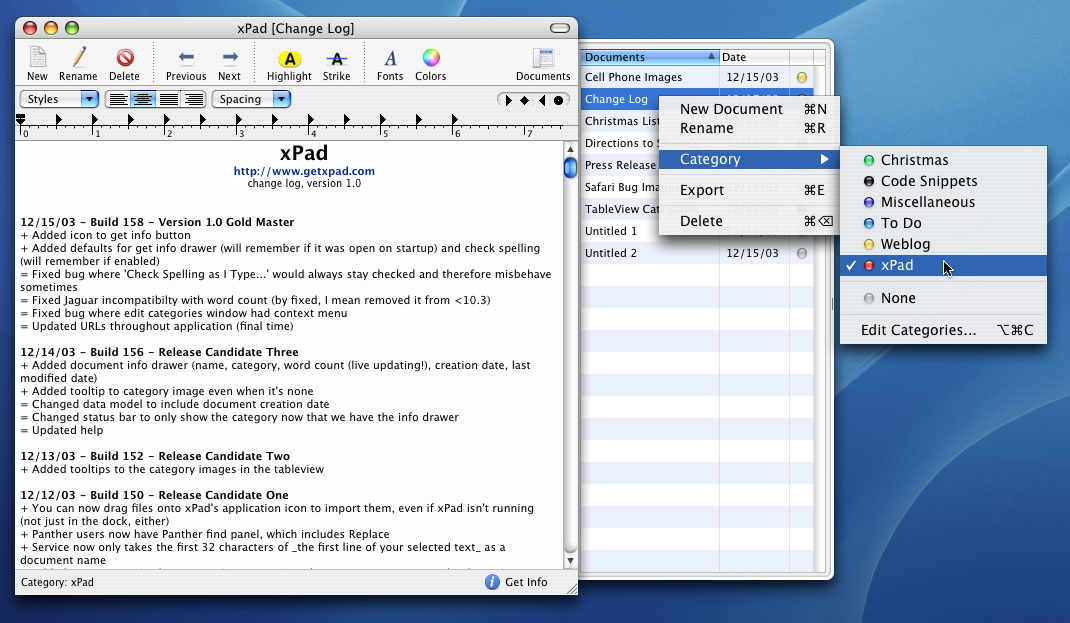Screen dimensions: 1070x623
Task: Open the getxpad.com link
Action: pyautogui.click(x=304, y=171)
